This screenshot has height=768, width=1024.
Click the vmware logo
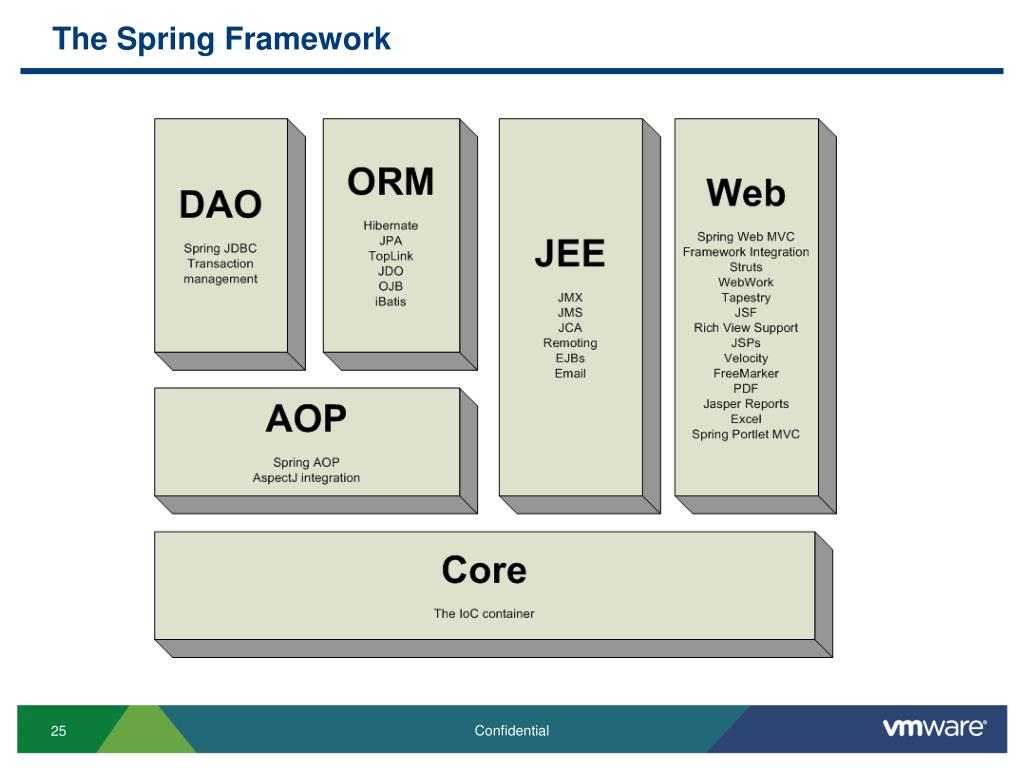[935, 728]
